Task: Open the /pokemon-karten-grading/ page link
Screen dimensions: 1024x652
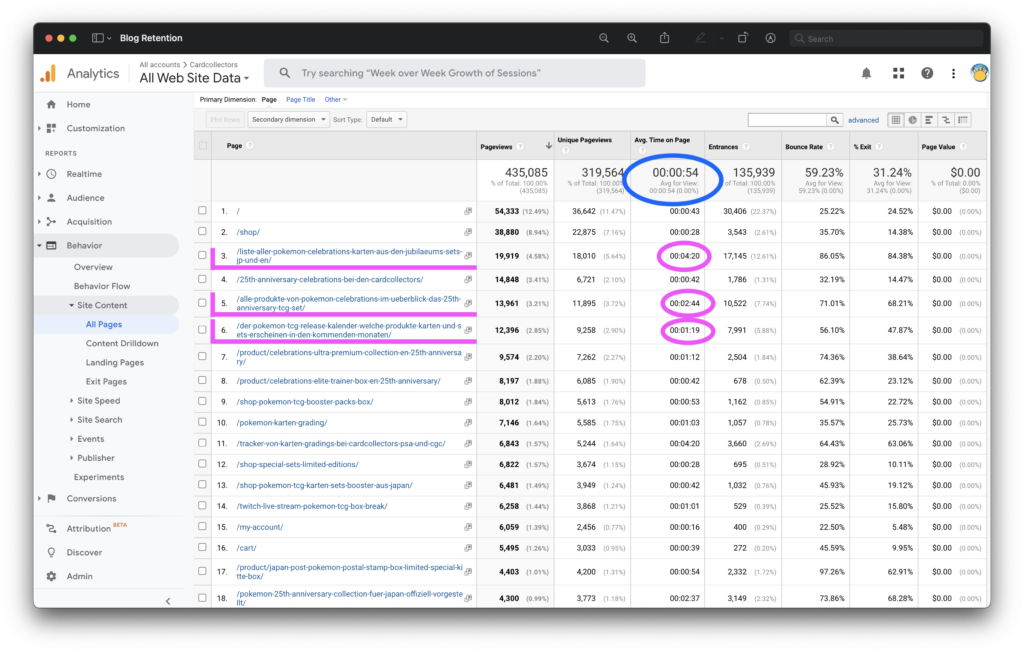Action: [281, 423]
